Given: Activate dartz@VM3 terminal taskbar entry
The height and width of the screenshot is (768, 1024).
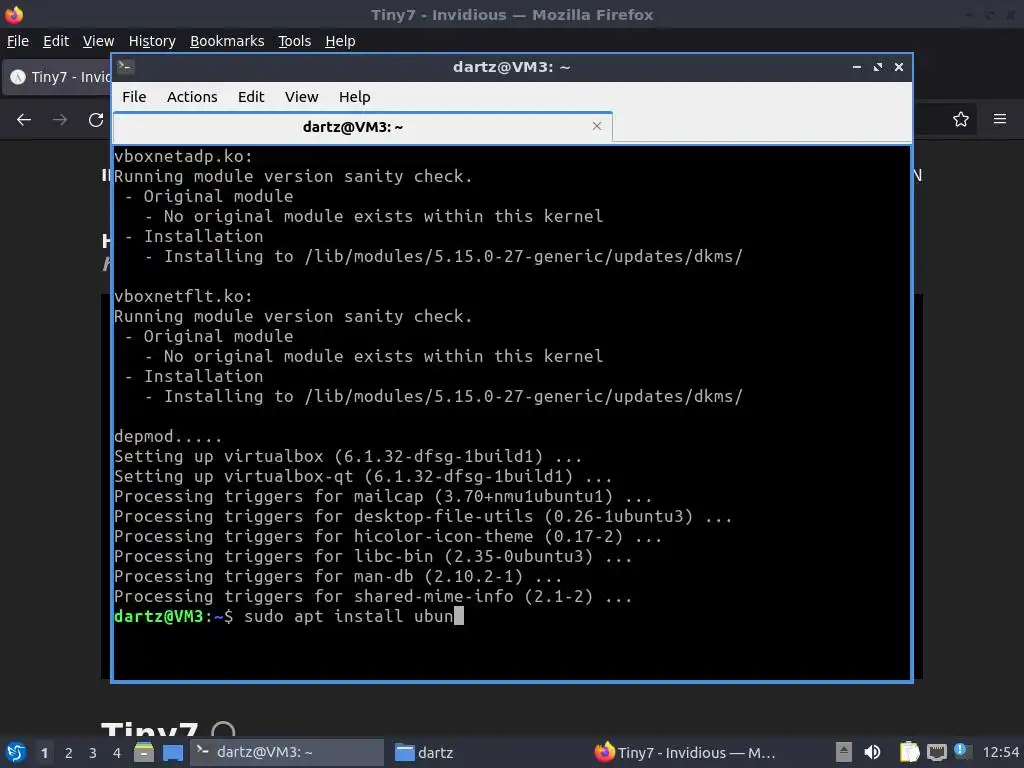Looking at the screenshot, I should tap(287, 752).
